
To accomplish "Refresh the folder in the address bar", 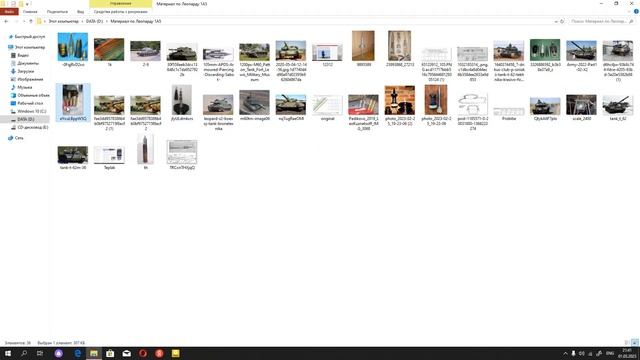I will click(562, 21).
